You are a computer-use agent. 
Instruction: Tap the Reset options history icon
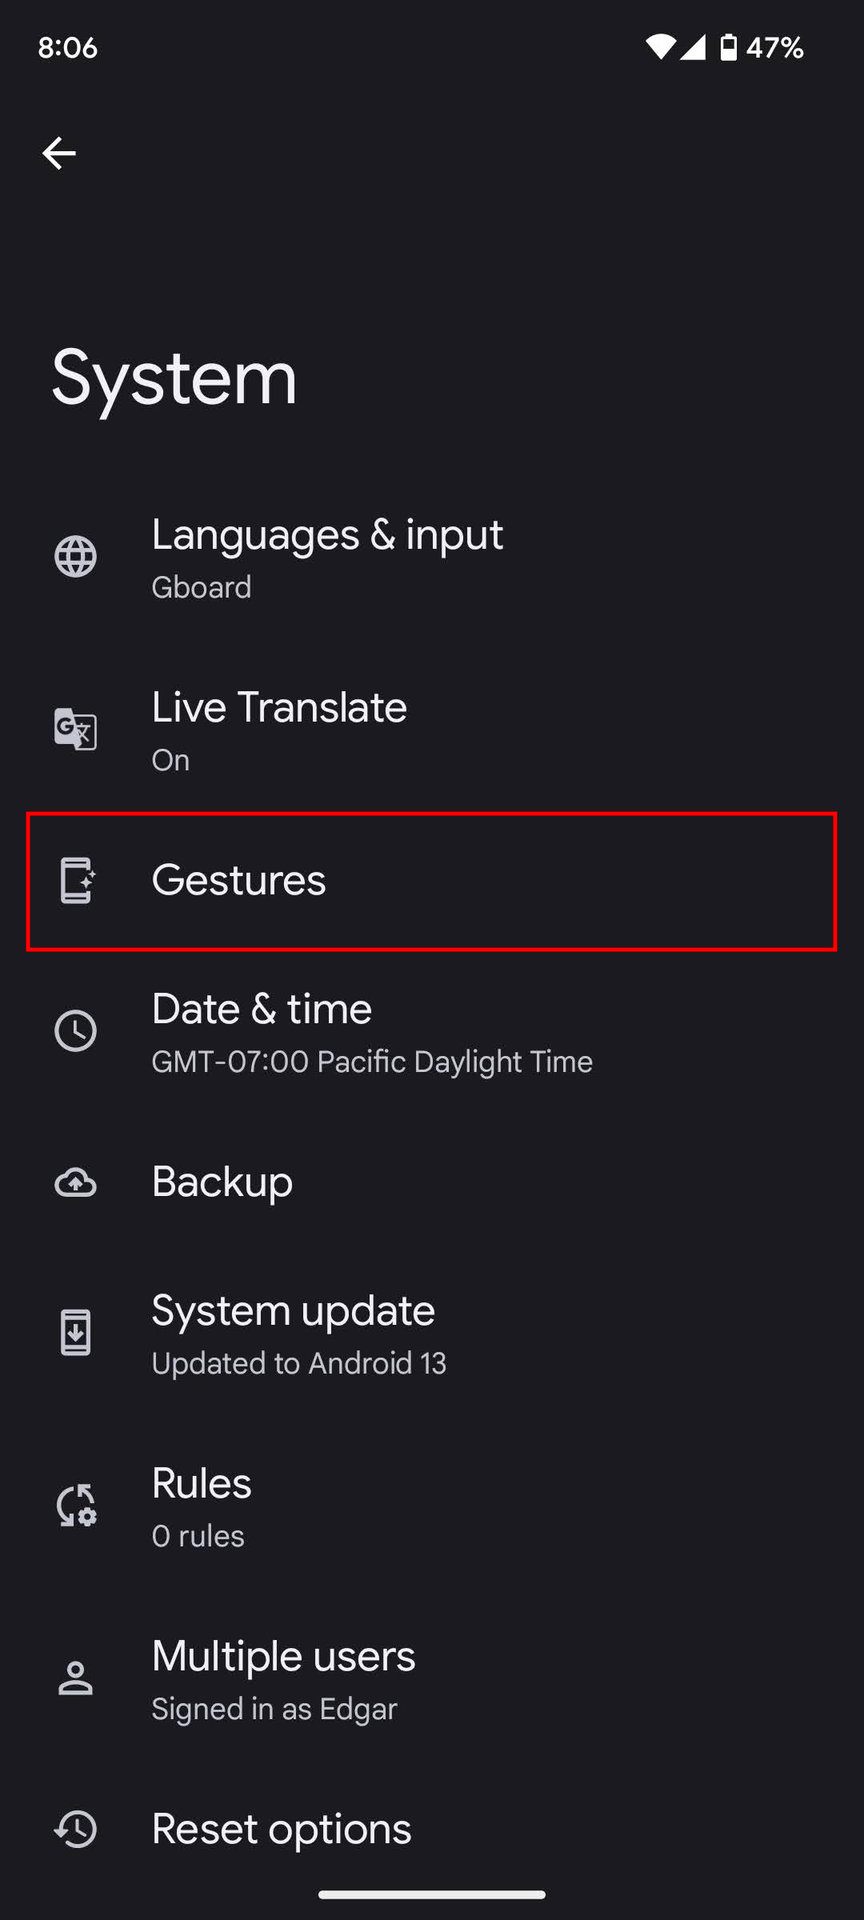(76, 1829)
